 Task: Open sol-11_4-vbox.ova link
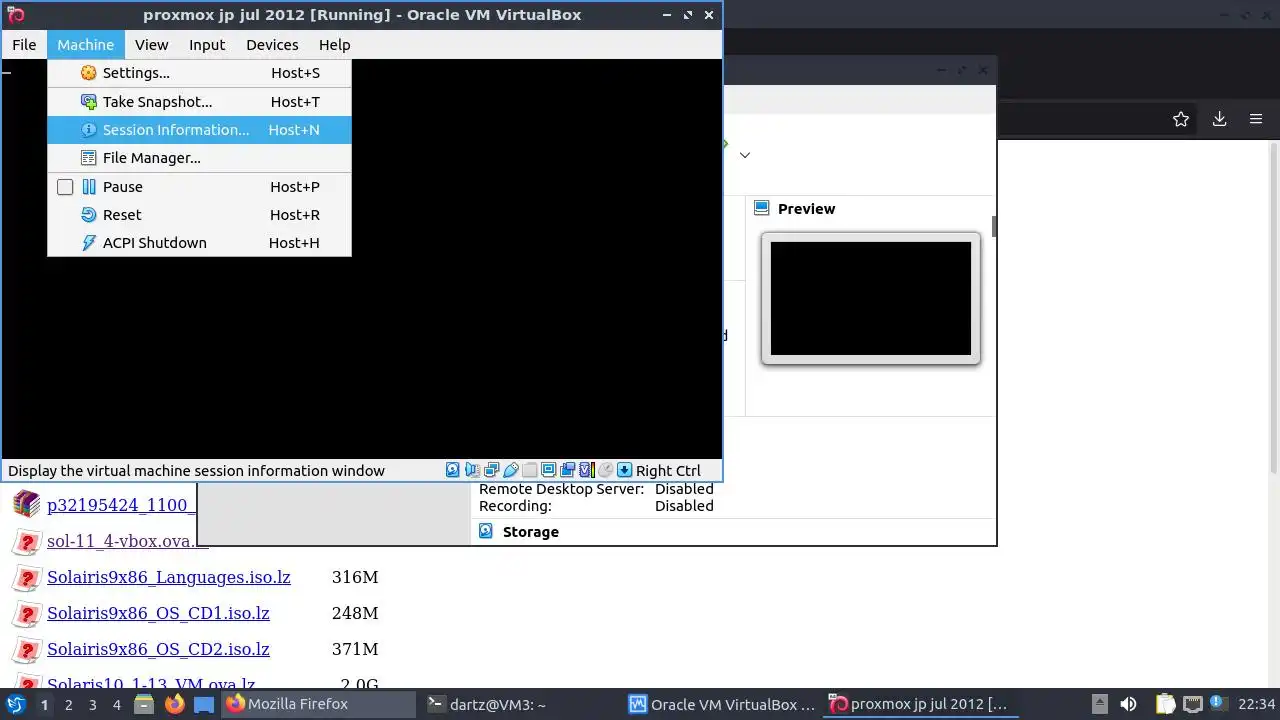coord(127,541)
